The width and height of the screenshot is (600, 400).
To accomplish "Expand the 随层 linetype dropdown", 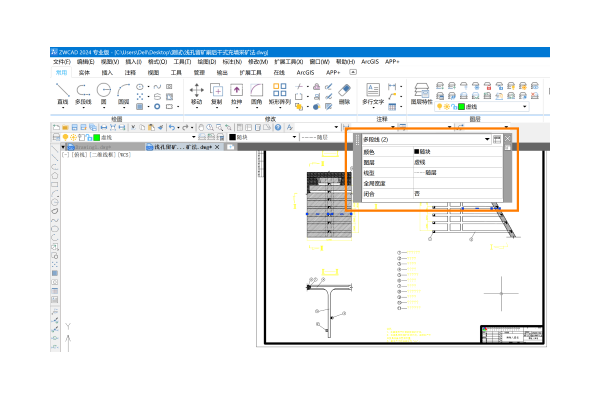I will click(x=340, y=137).
